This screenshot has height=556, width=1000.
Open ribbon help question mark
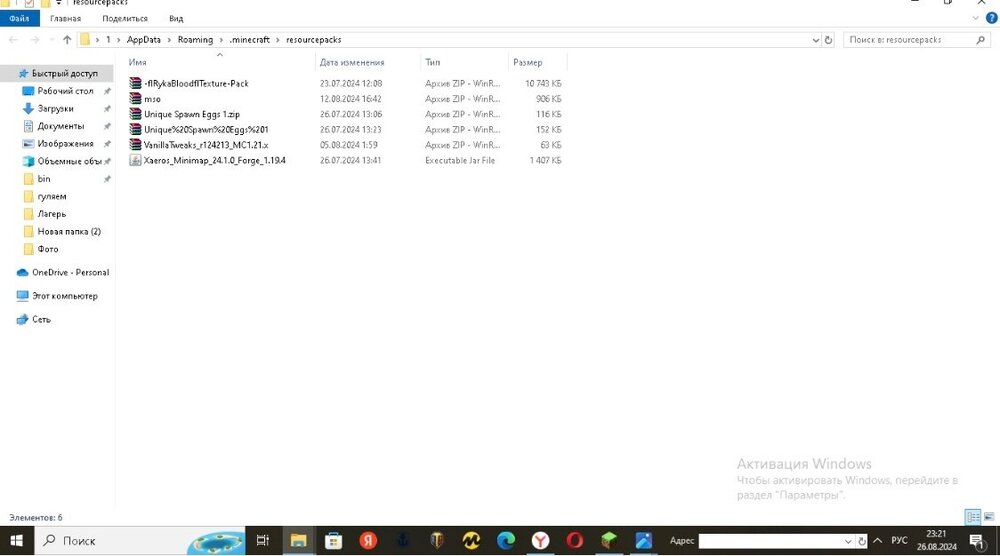click(x=992, y=18)
